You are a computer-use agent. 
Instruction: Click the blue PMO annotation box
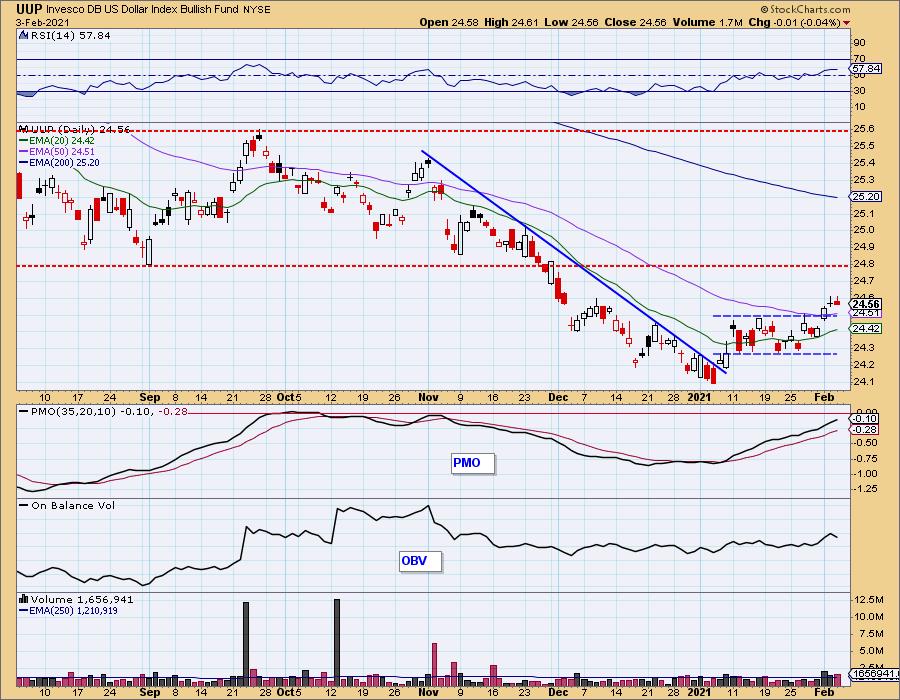tap(472, 463)
